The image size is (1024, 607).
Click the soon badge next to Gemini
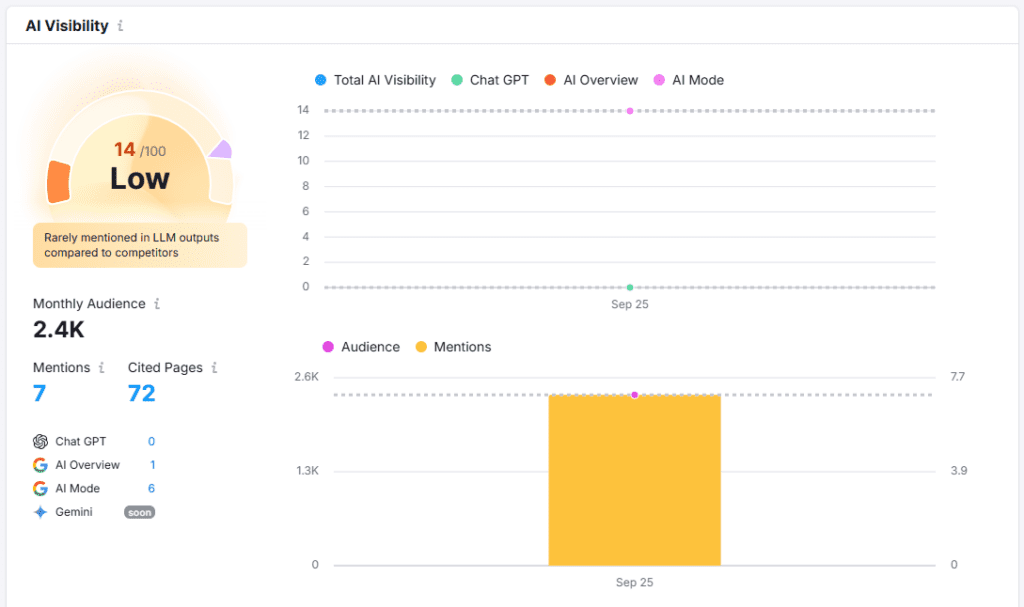138,512
